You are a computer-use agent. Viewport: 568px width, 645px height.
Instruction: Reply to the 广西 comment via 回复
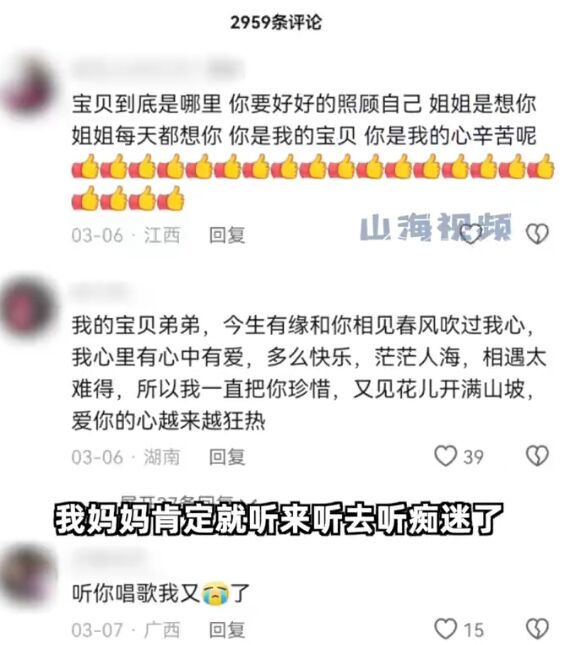[x=227, y=630]
